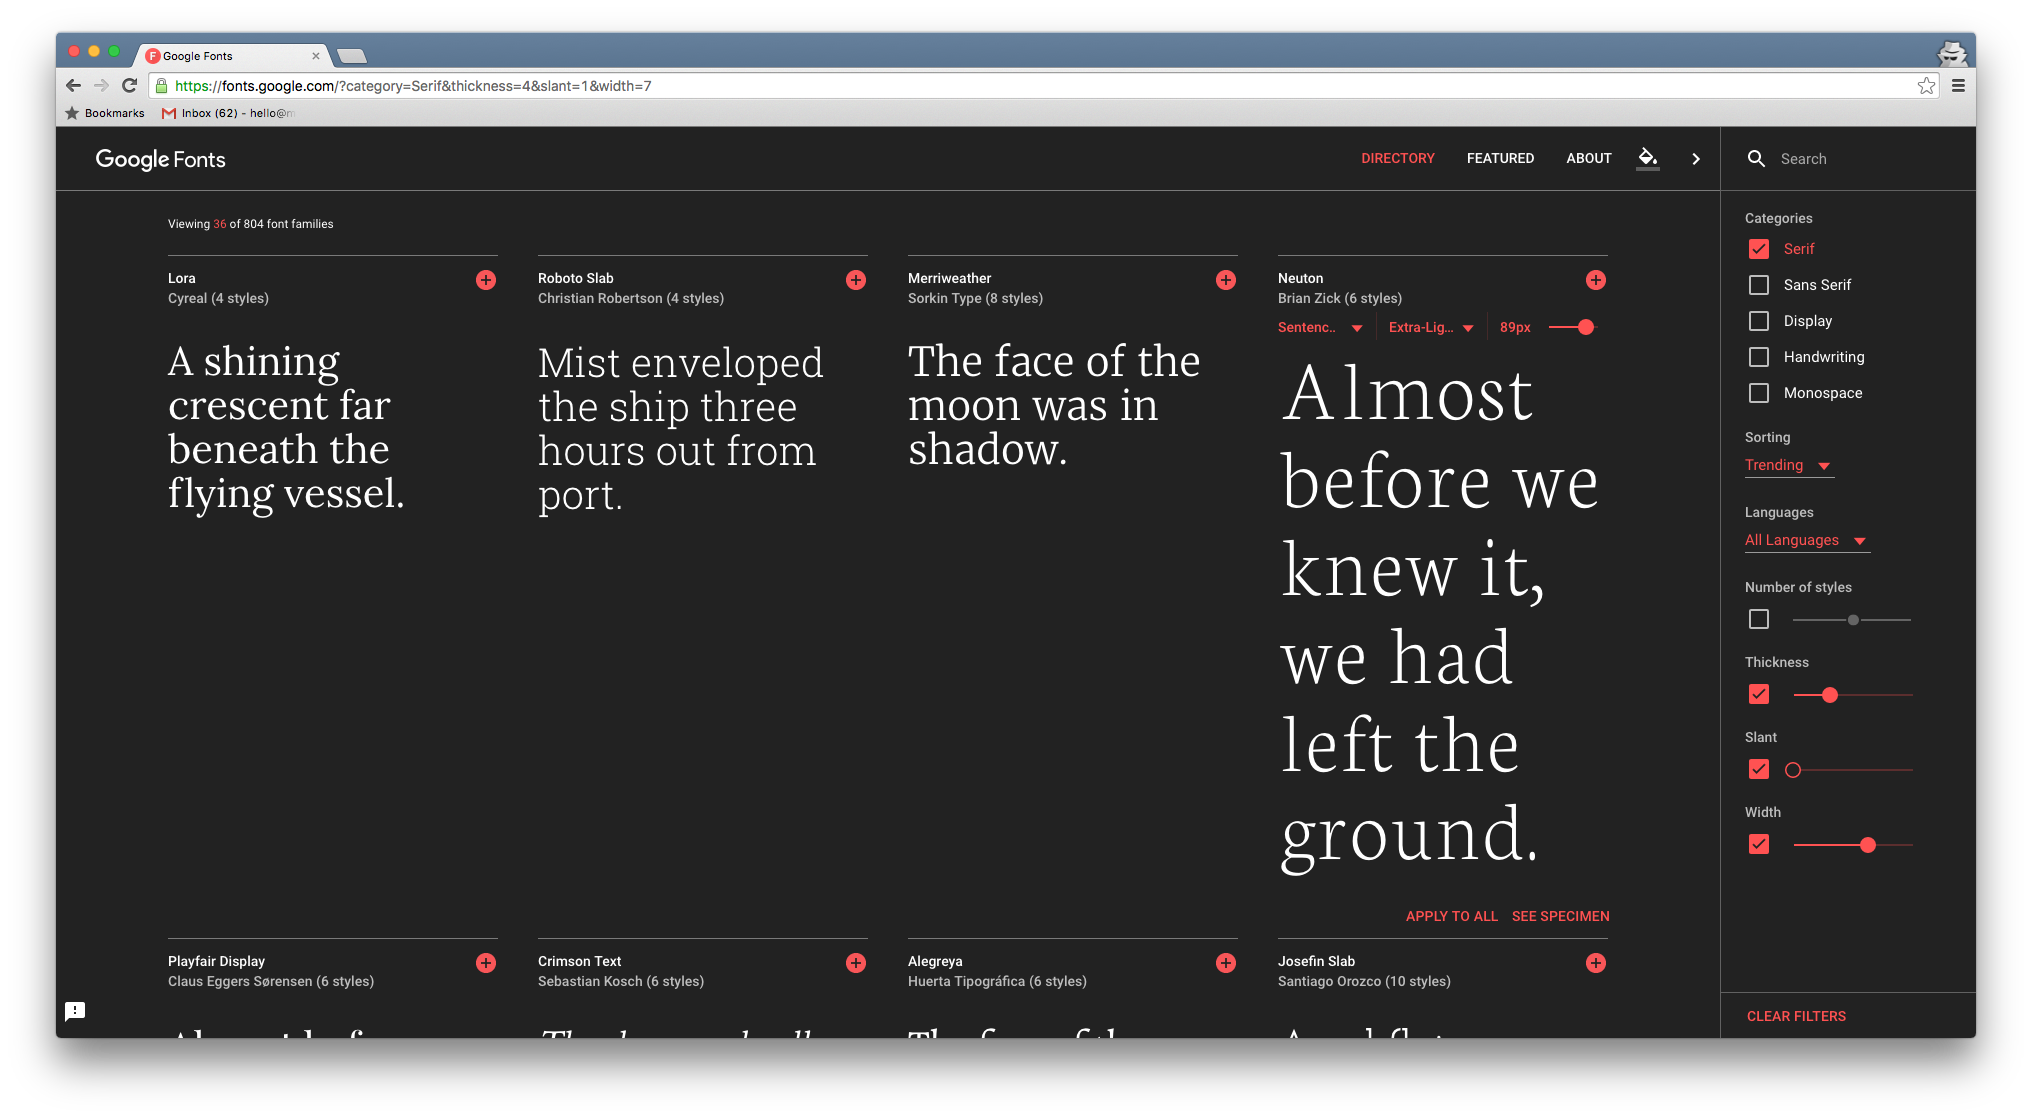Close the Google Fonts tab
Screen dimensions: 2032x1118
pyautogui.click(x=316, y=56)
